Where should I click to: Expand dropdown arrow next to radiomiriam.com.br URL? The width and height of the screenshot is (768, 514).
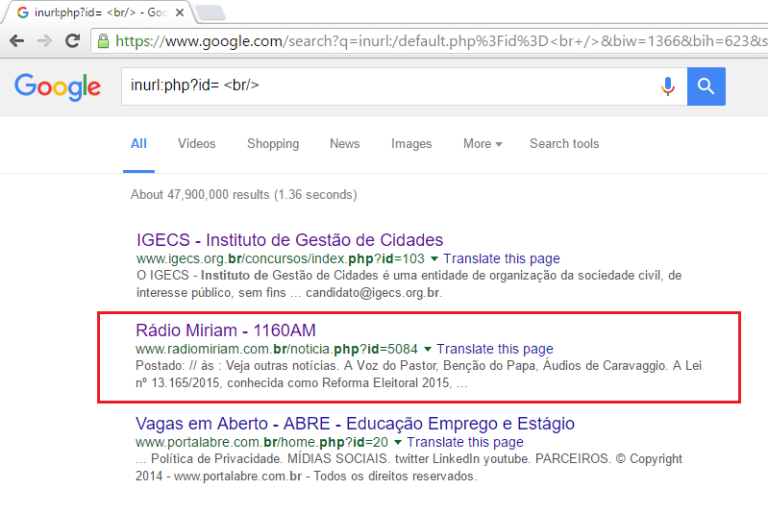427,349
